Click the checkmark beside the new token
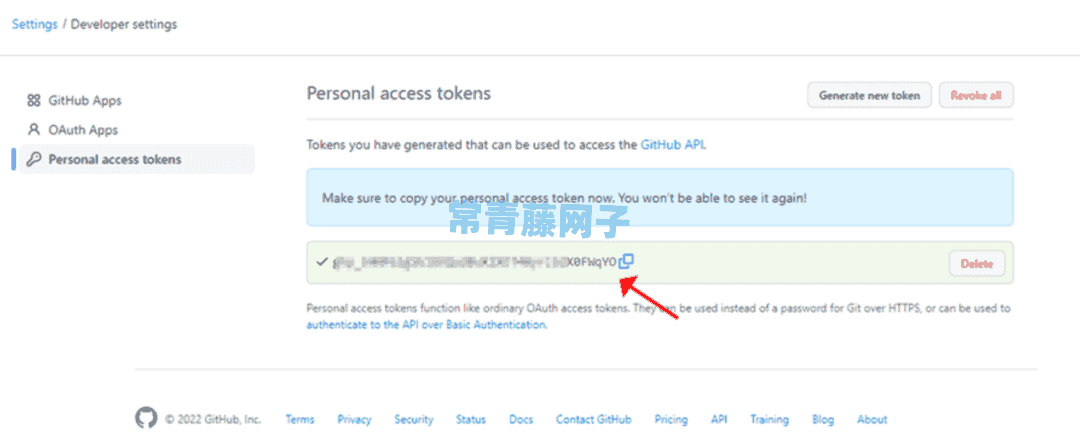 (321, 262)
